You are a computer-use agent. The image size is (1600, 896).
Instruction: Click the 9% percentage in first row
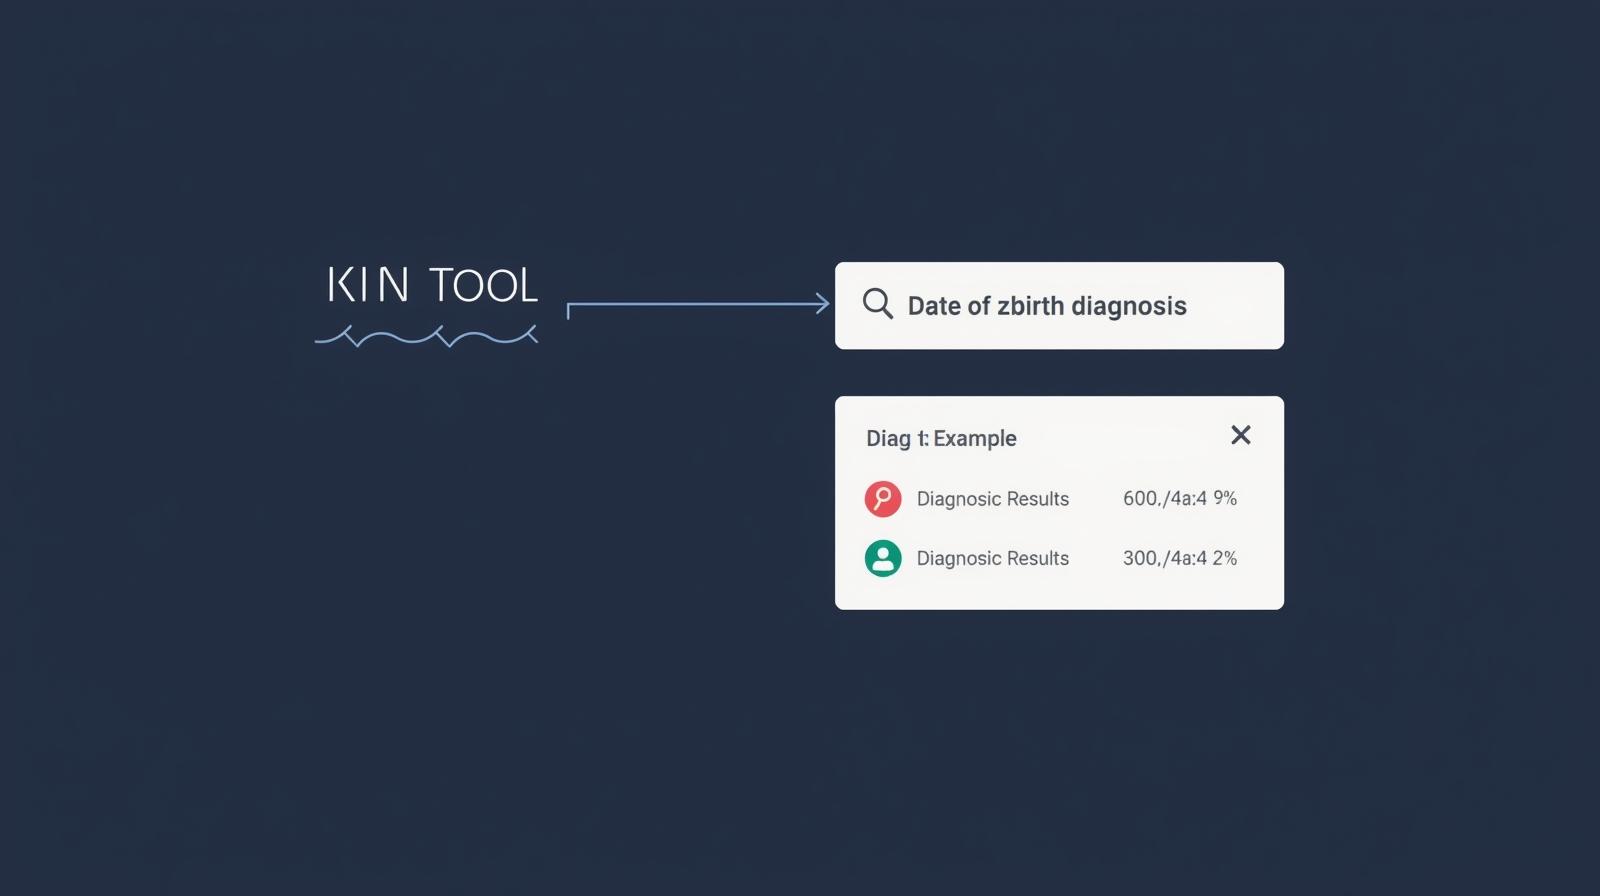[1225, 498]
